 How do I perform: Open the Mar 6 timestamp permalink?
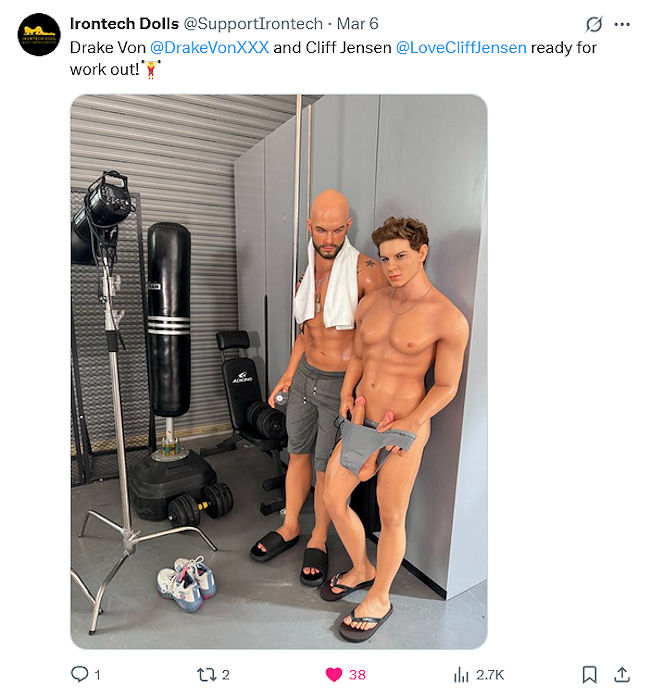pyautogui.click(x=358, y=24)
